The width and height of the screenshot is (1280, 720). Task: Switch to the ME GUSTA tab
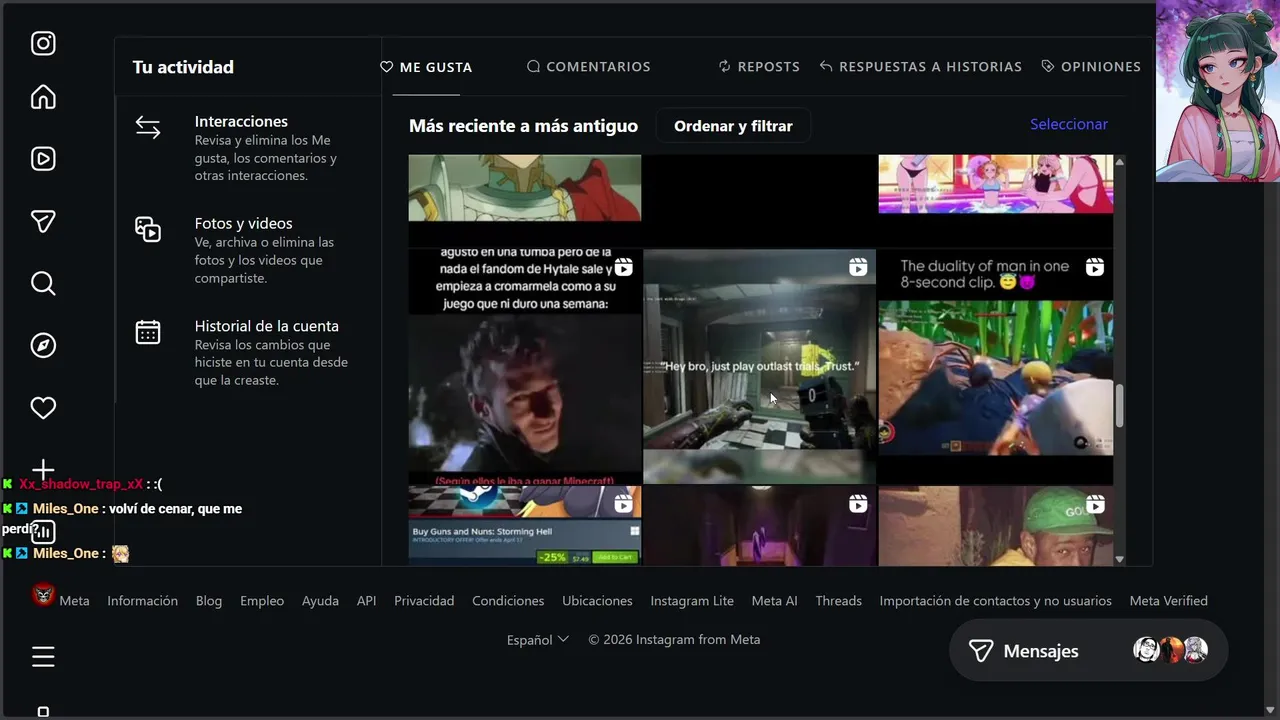pyautogui.click(x=426, y=67)
